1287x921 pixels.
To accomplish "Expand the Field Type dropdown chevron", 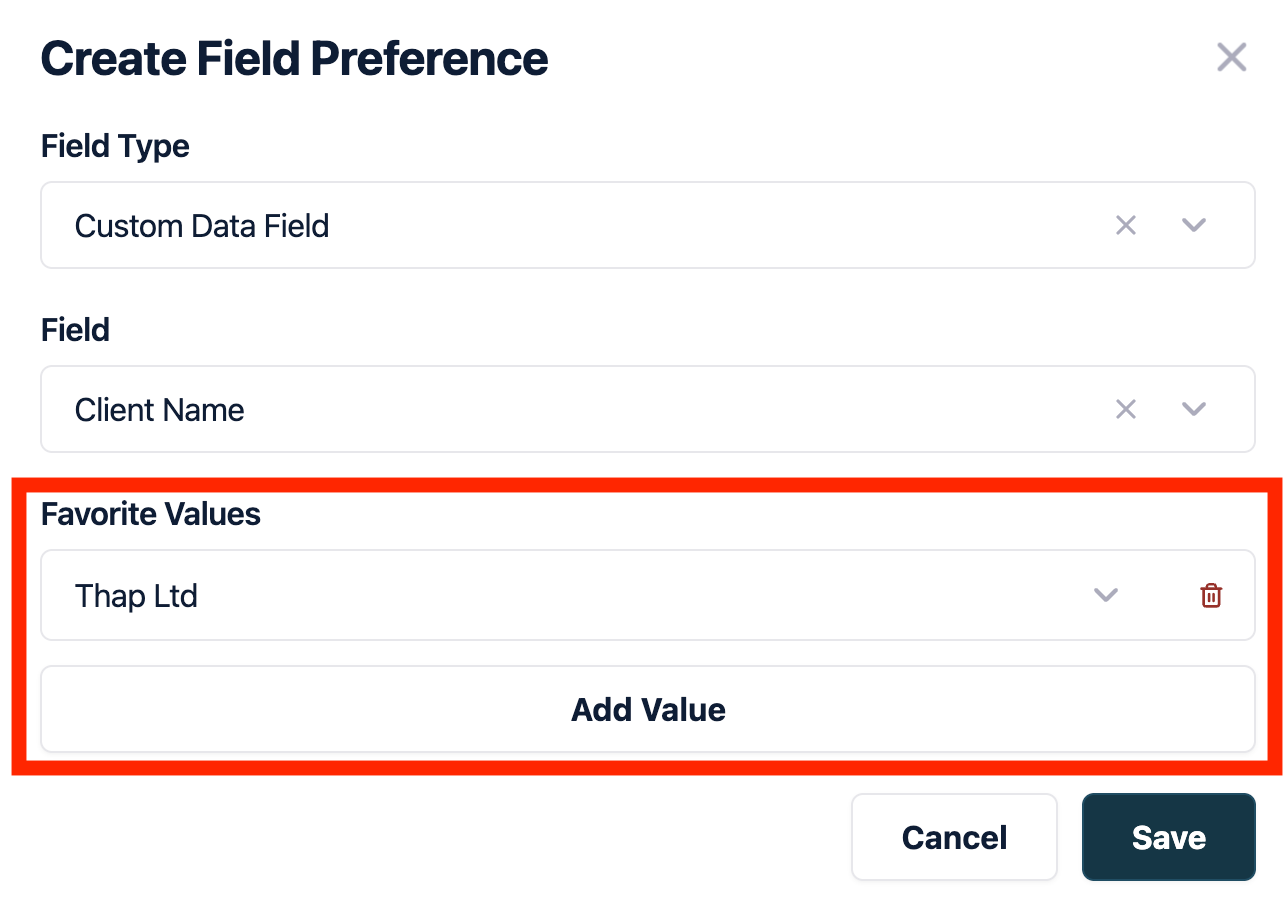I will (1193, 226).
